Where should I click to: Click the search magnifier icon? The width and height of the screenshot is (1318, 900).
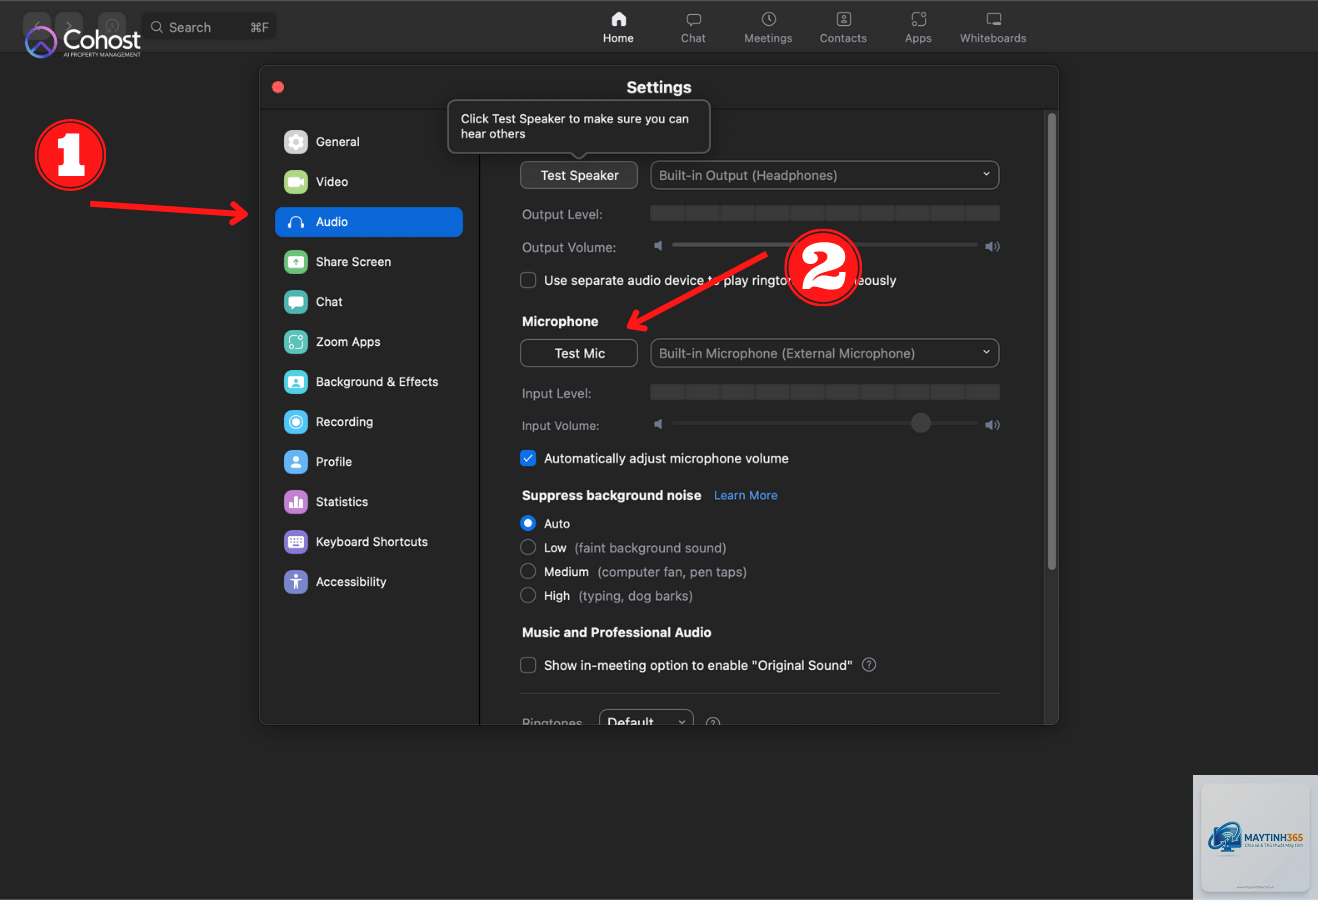(x=157, y=27)
